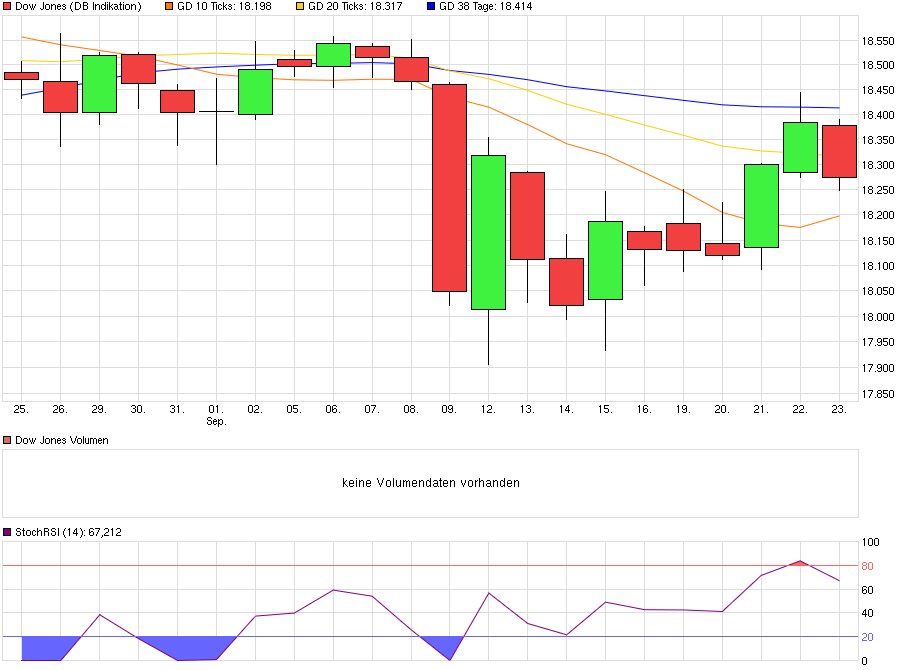Click the StochRSI axis label '80'
Image resolution: width=900 pixels, height=670 pixels.
click(x=867, y=566)
